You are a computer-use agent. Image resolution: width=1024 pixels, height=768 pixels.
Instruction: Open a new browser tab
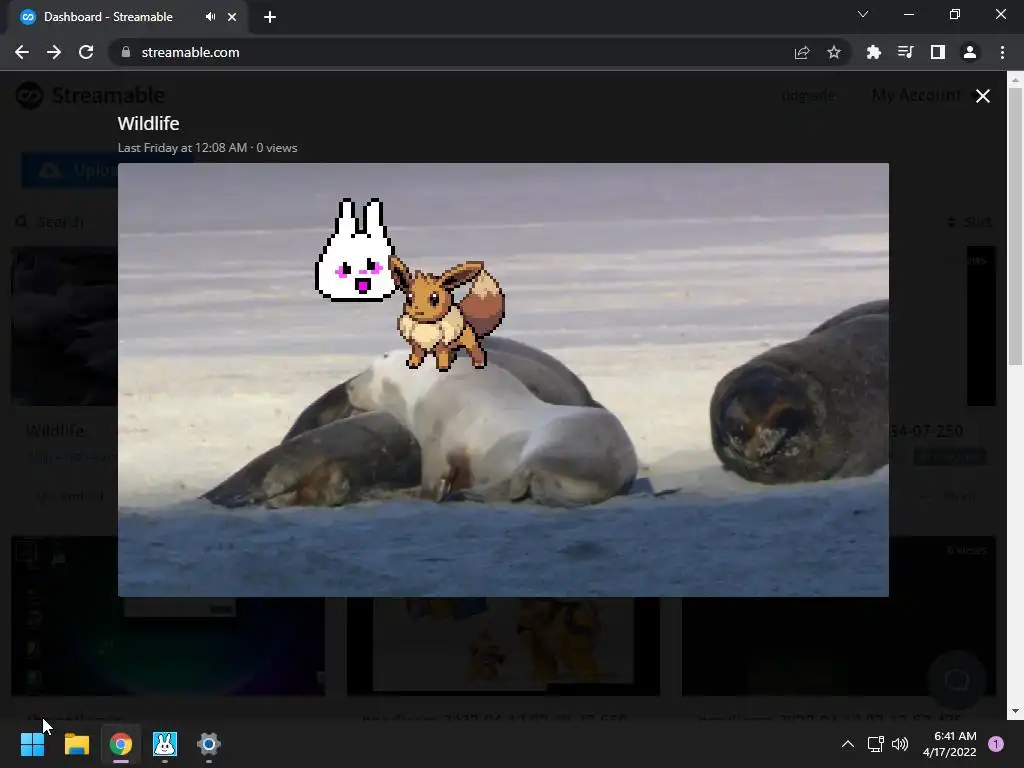[x=270, y=17]
